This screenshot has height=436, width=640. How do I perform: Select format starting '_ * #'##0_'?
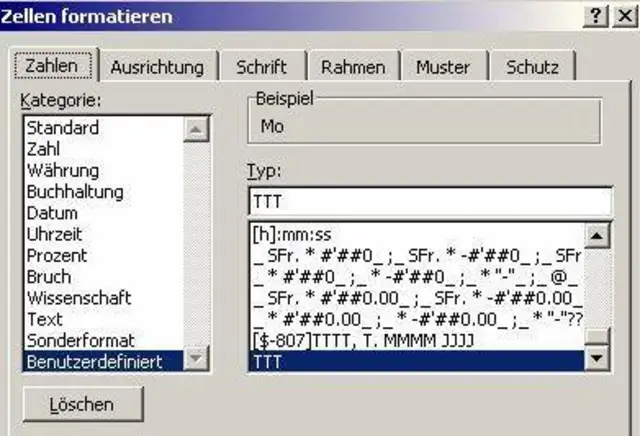click(x=417, y=277)
